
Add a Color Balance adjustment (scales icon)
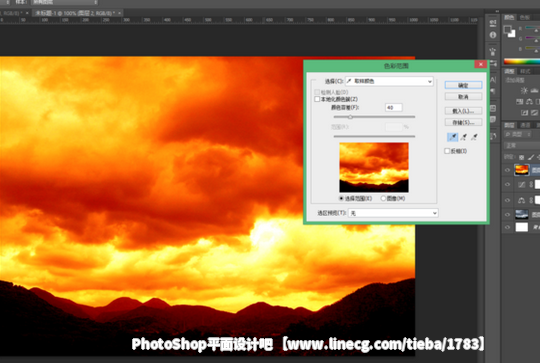point(529,101)
